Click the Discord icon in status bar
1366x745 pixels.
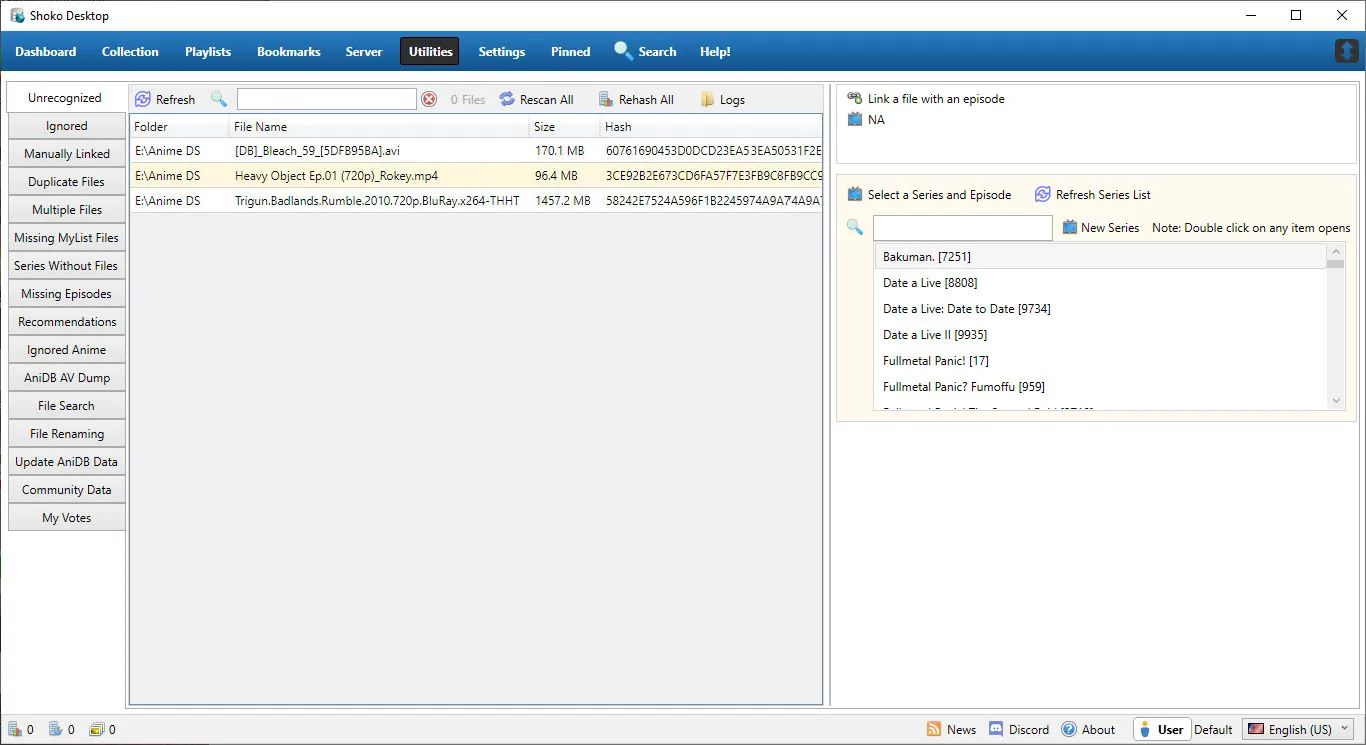point(996,729)
